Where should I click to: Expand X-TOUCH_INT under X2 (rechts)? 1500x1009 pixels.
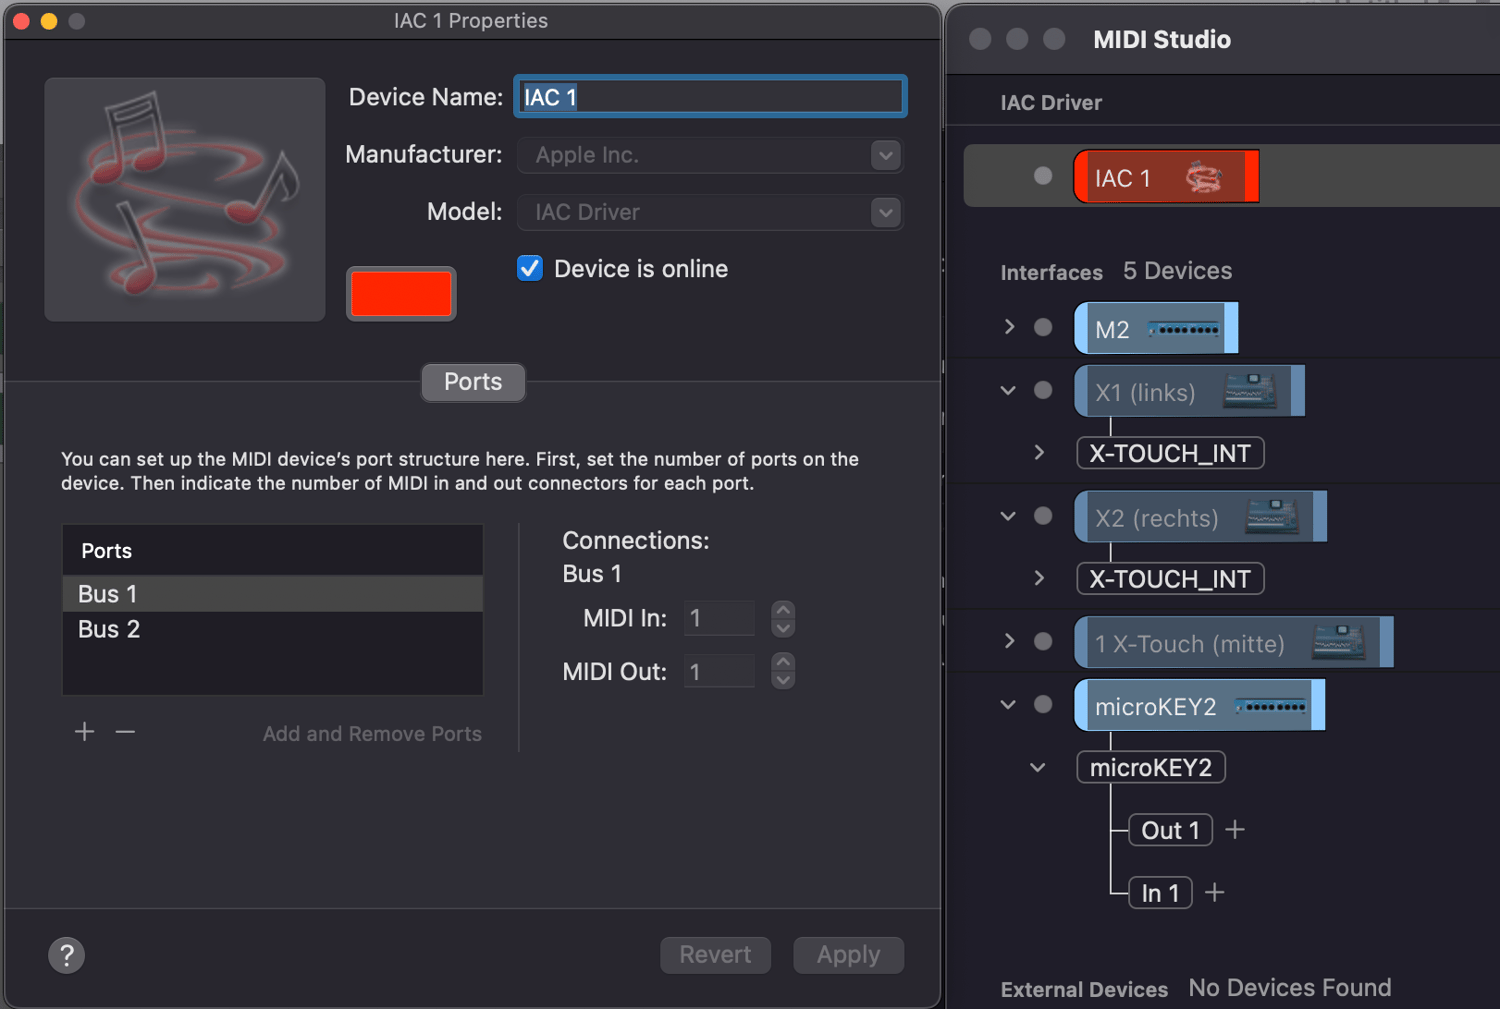click(x=1039, y=578)
